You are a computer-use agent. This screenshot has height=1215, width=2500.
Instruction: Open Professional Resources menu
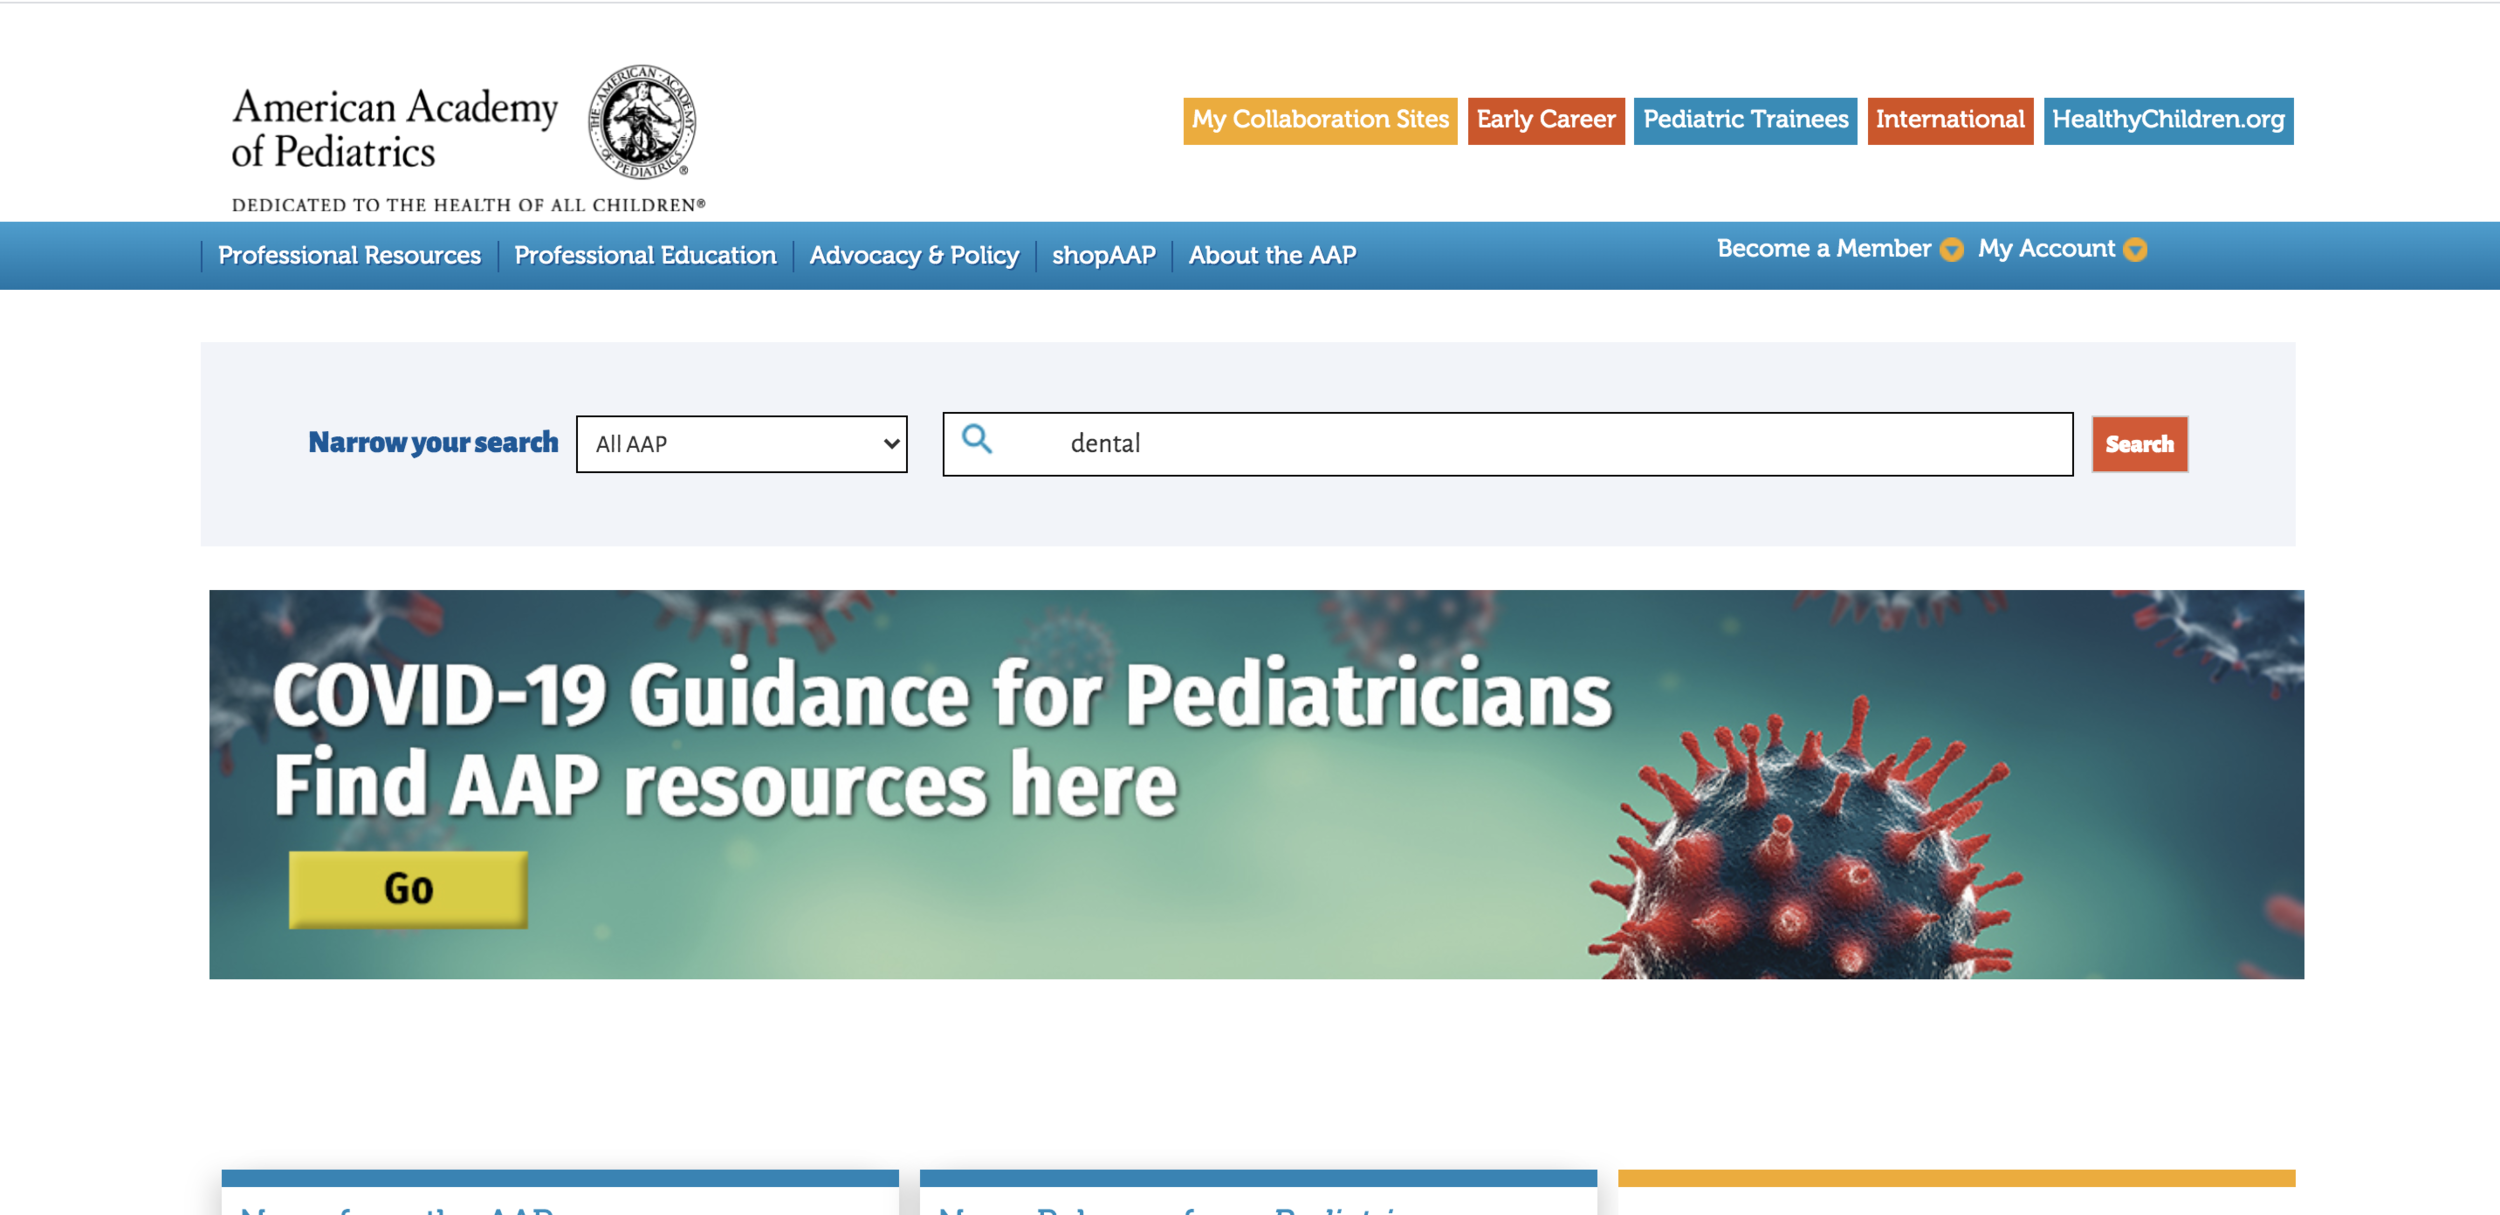[350, 255]
